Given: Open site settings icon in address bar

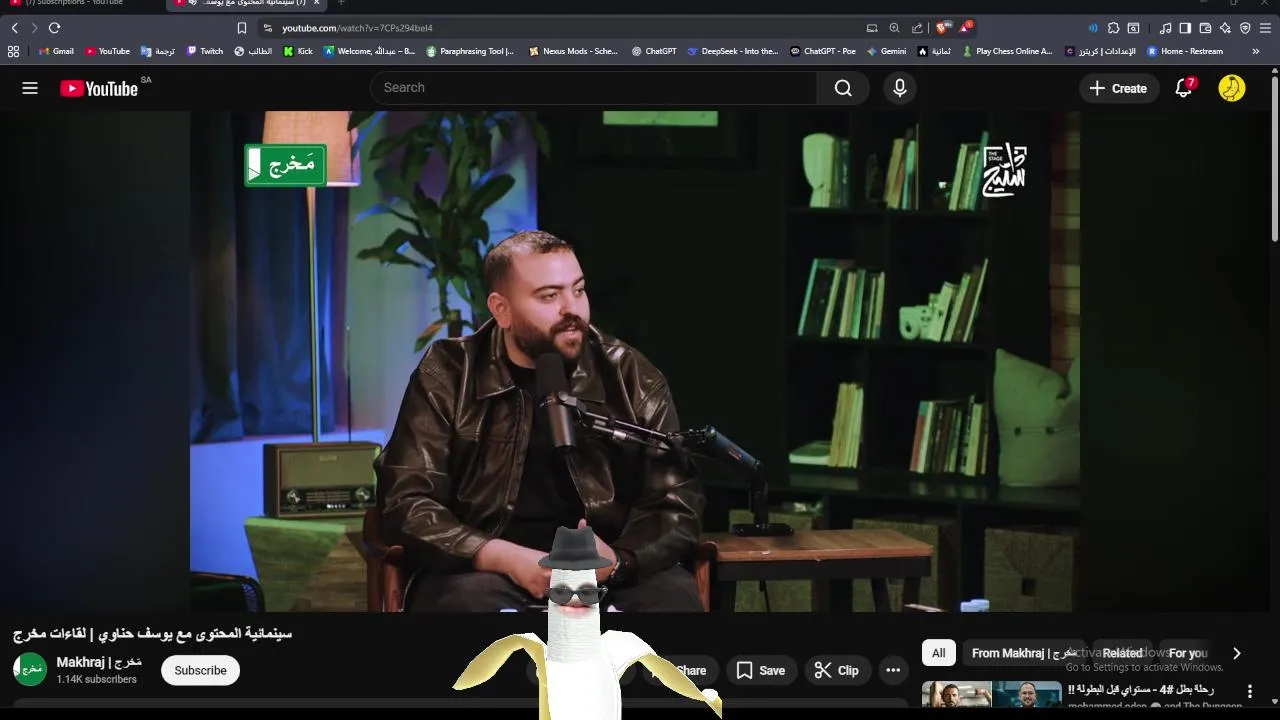Looking at the screenshot, I should (x=267, y=28).
